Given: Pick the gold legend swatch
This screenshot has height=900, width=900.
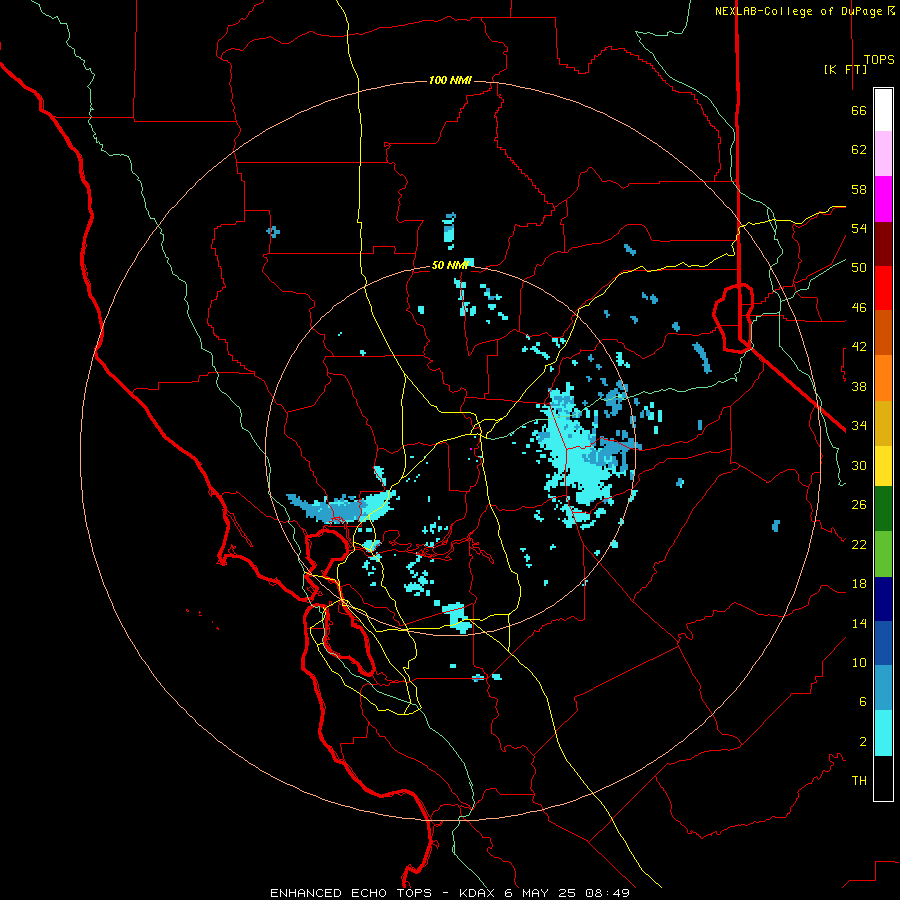Looking at the screenshot, I should coord(883,424).
